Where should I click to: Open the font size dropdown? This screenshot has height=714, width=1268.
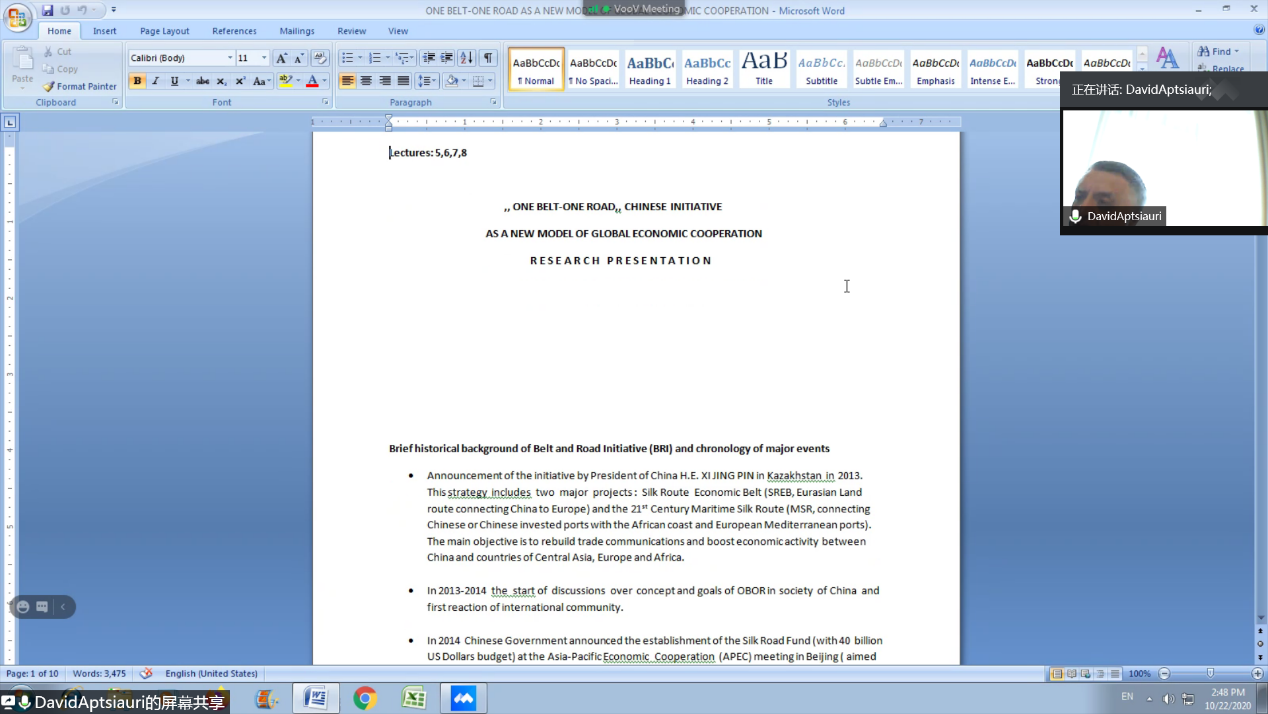click(x=264, y=58)
